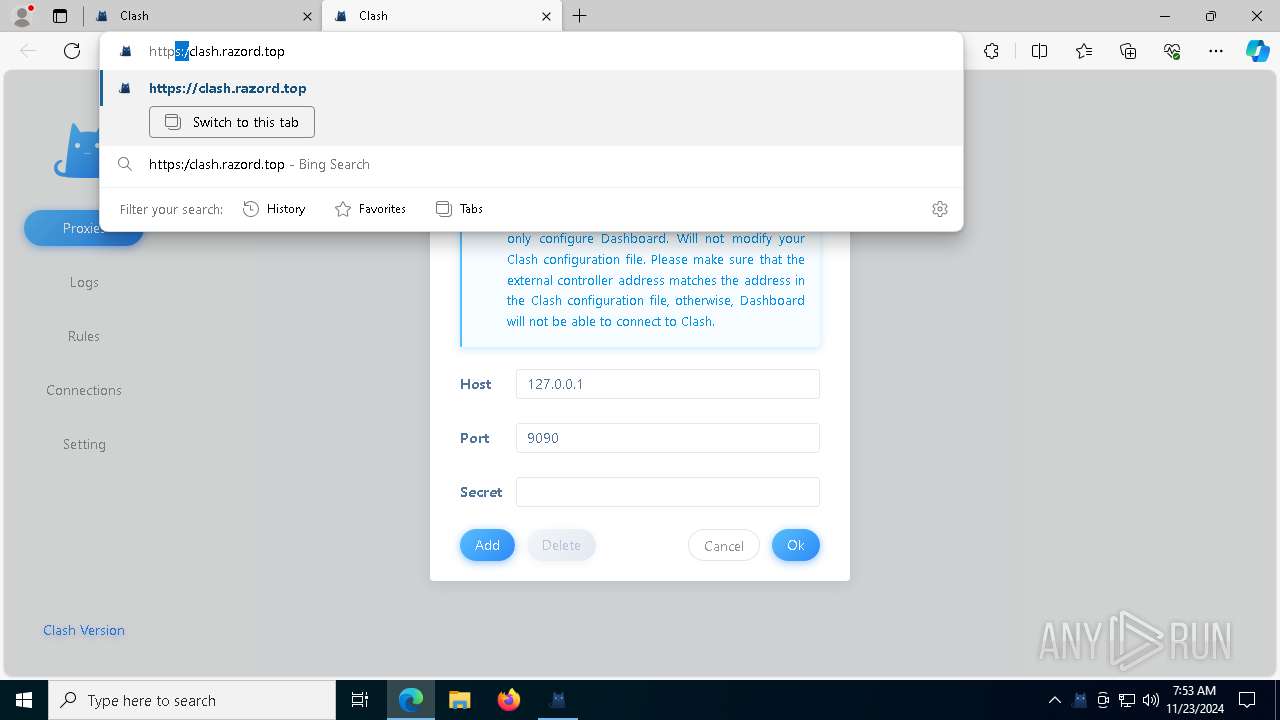Show hidden system tray icons
Screen dimensions: 1280x720
click(1055, 700)
